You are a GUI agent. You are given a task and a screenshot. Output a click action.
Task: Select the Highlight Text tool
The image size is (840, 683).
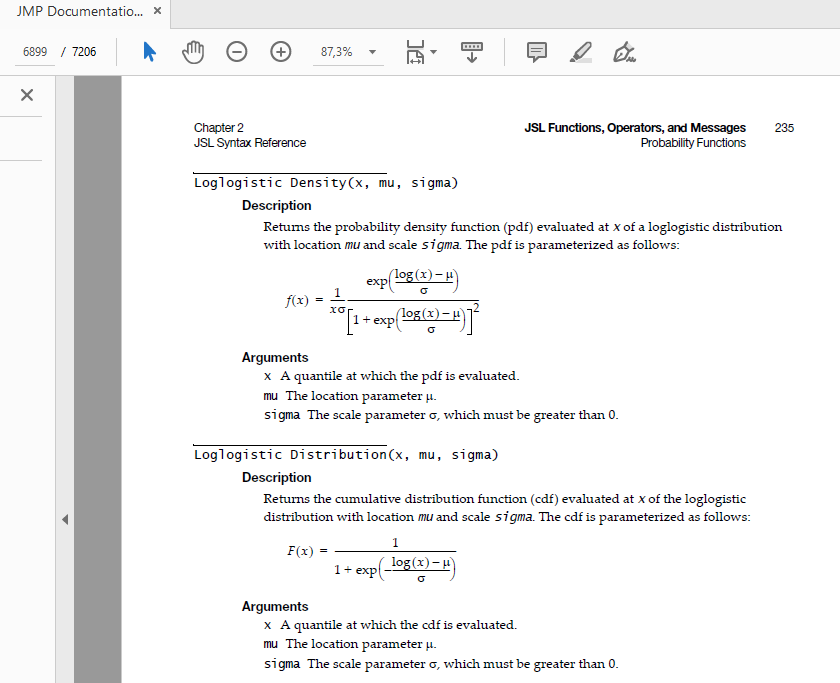click(580, 52)
